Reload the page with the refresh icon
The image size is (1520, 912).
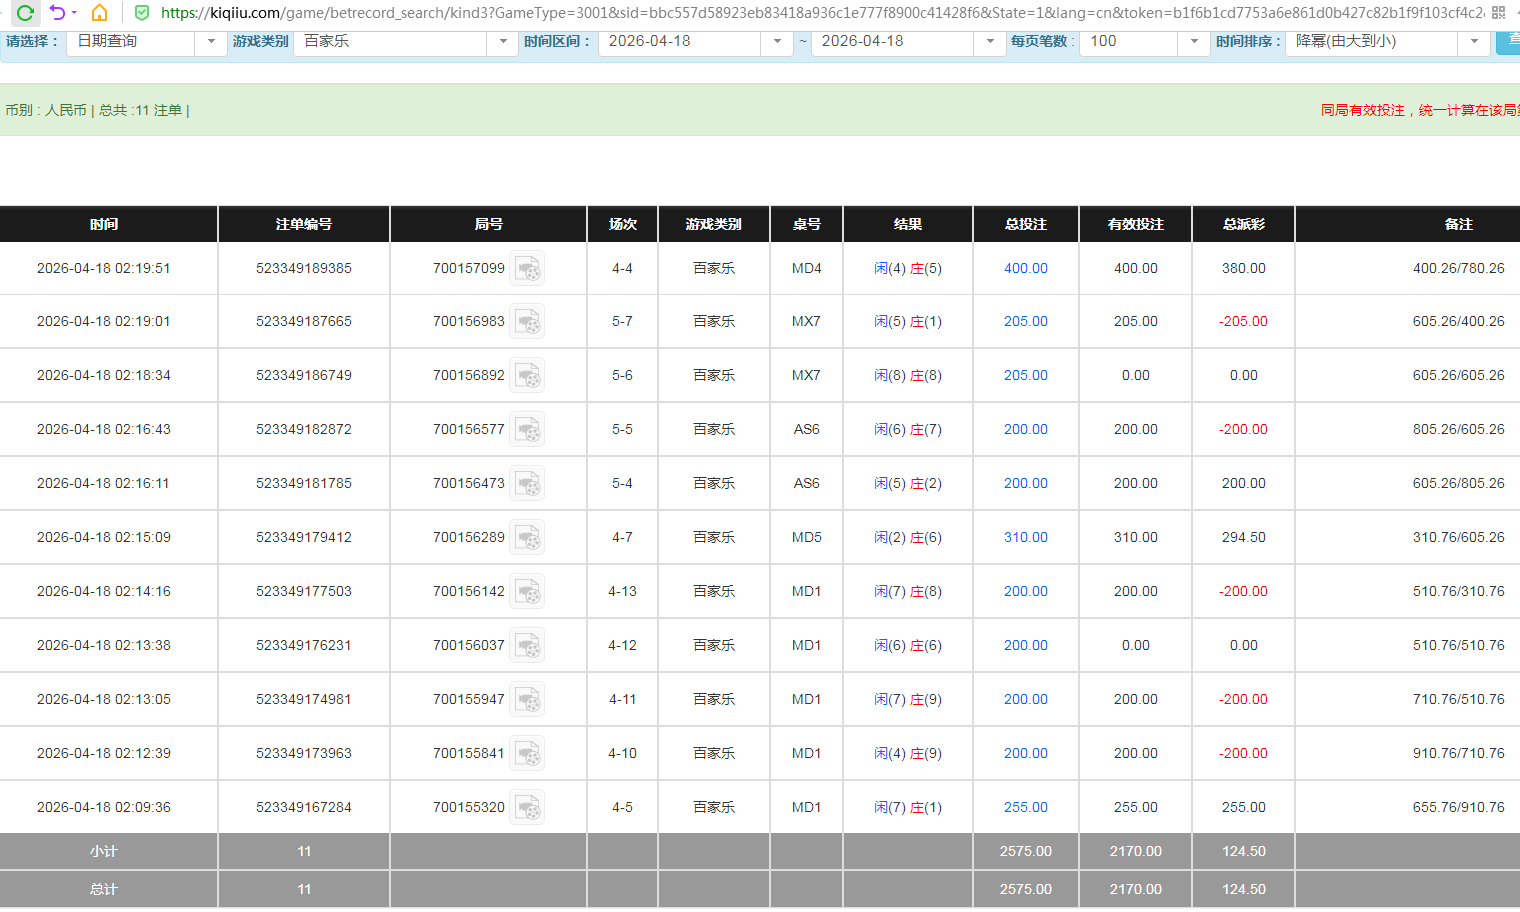[24, 13]
